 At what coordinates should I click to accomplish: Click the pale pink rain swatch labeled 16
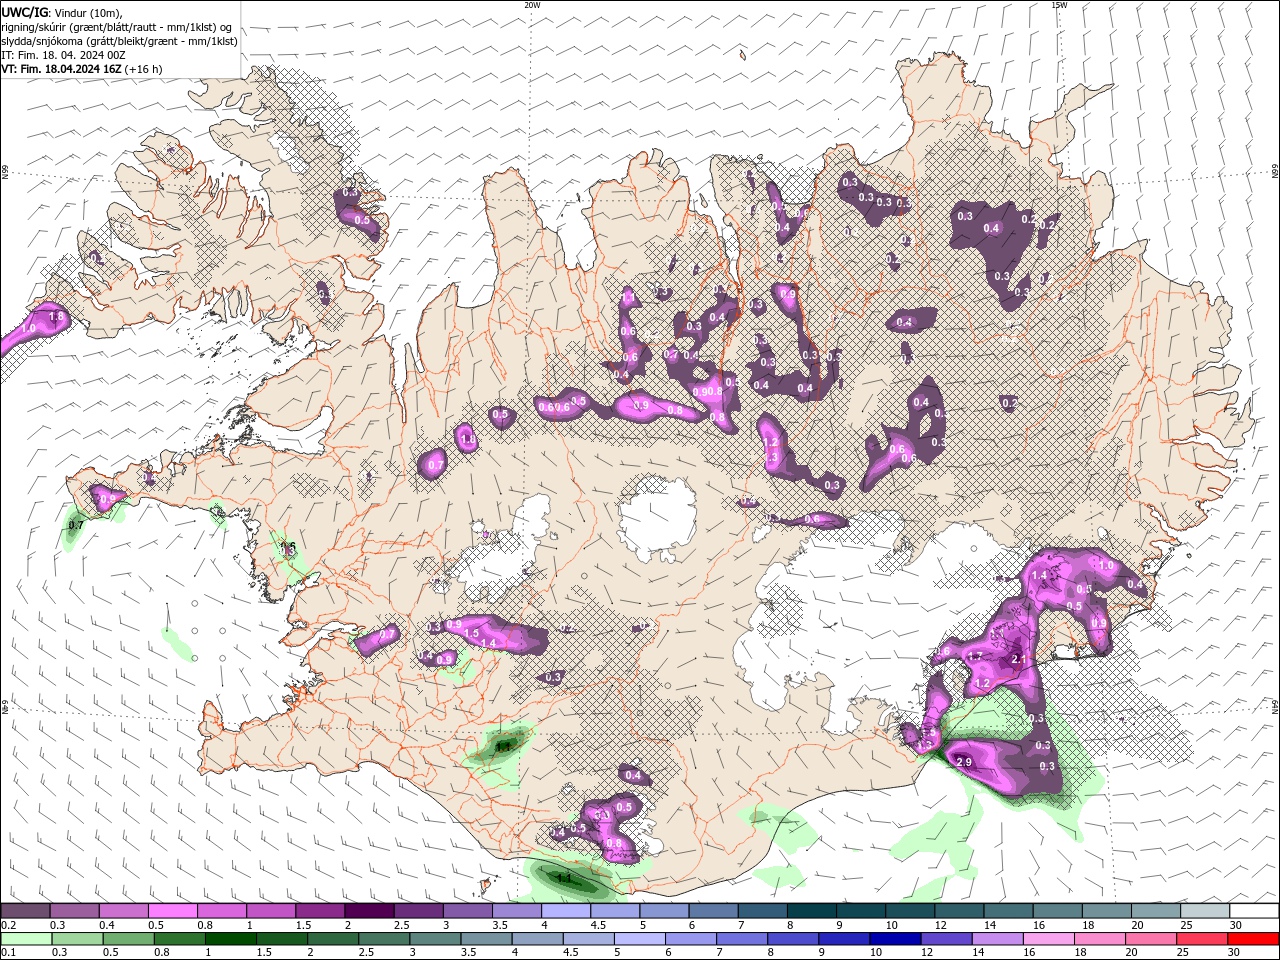point(1047,939)
